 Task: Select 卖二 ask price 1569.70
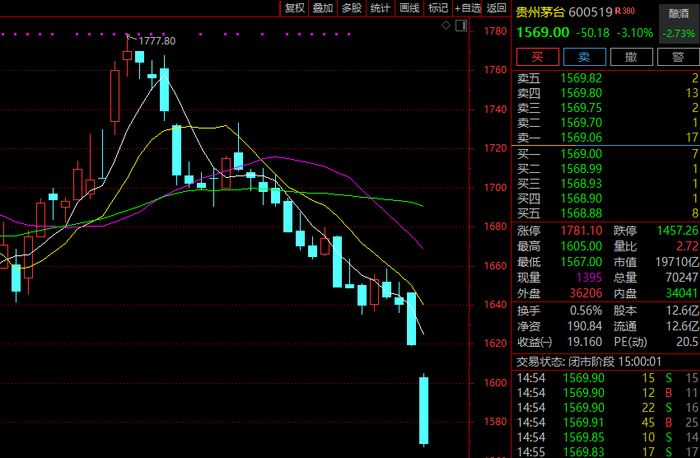point(581,122)
